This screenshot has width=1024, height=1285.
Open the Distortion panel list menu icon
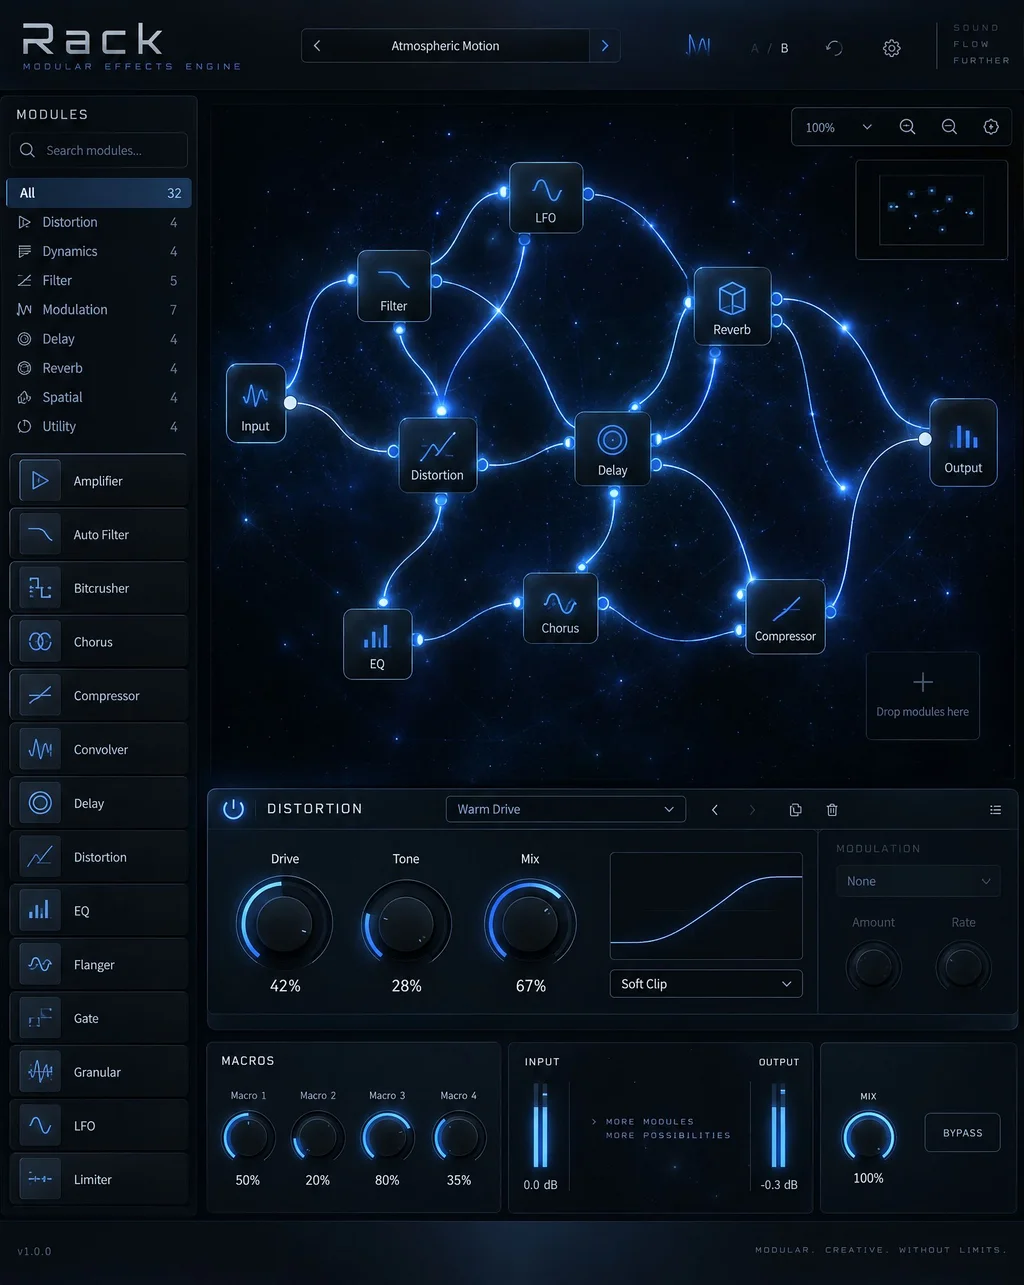tap(995, 810)
